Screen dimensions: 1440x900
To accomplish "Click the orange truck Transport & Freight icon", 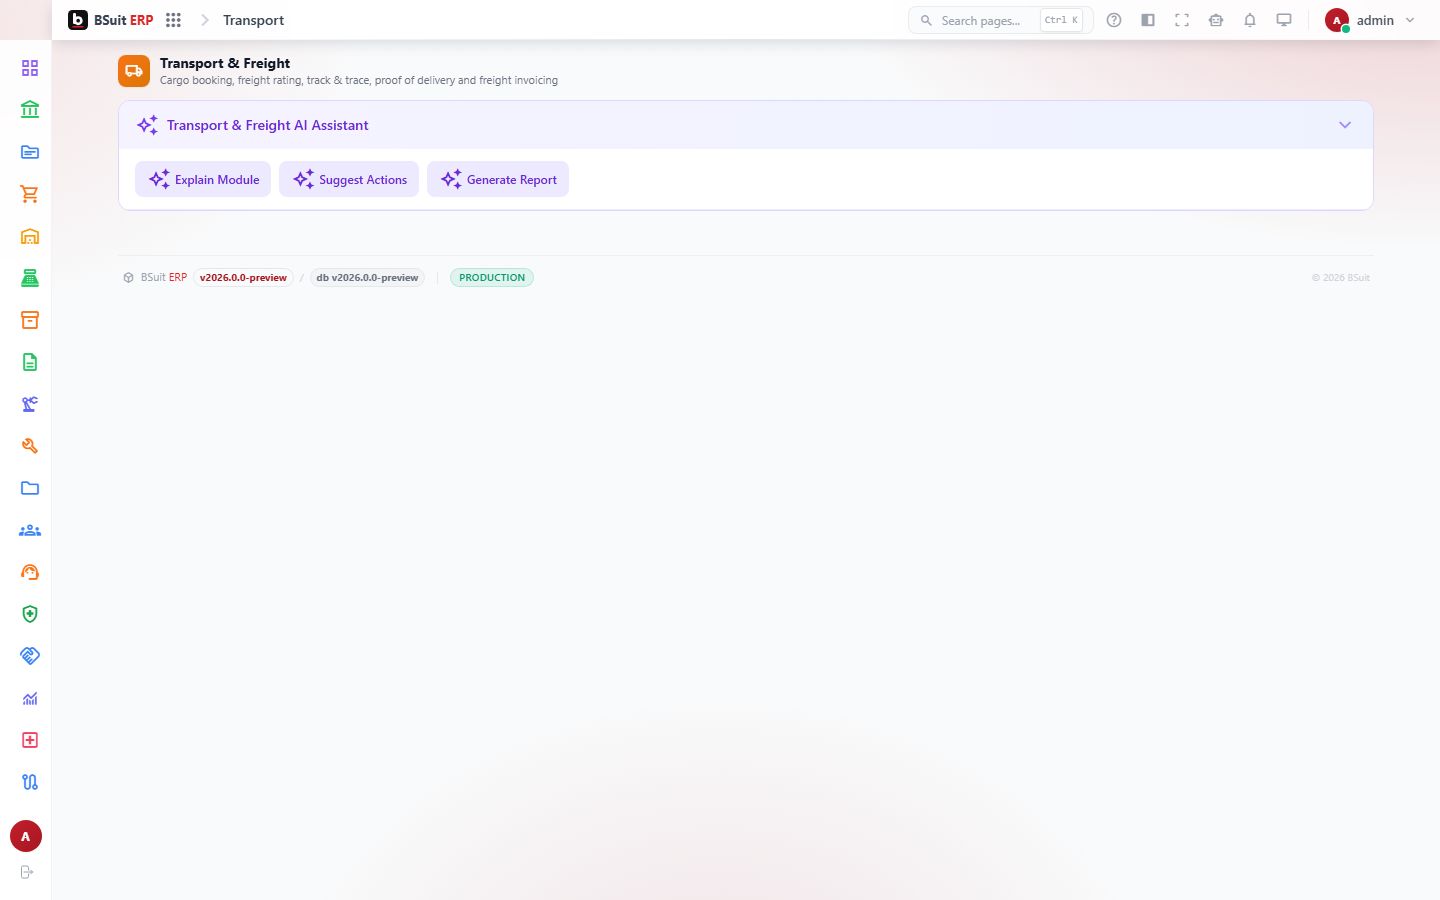I will [134, 71].
